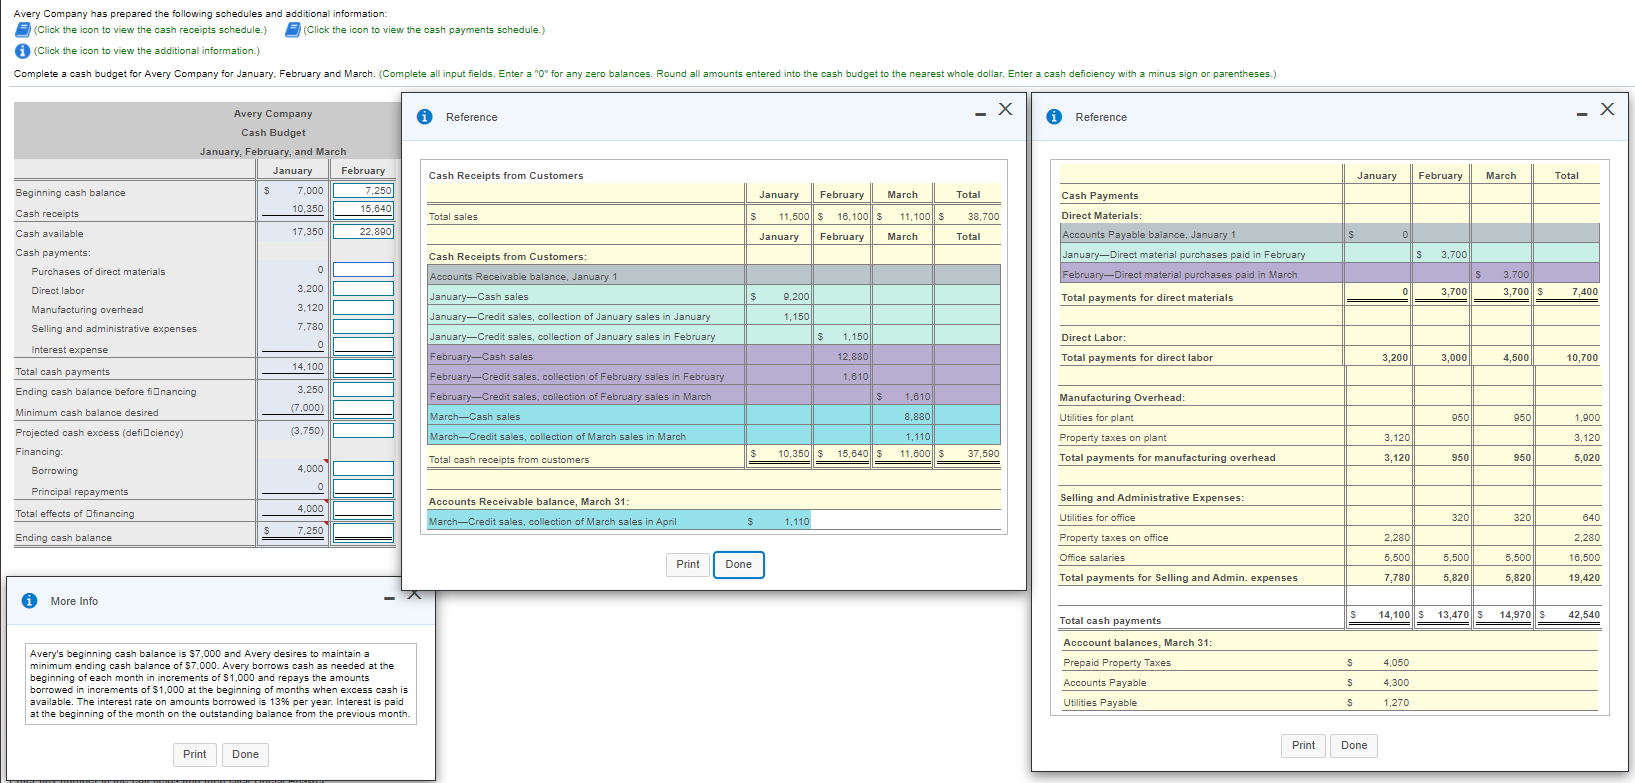Click Accounts Payable balance, January 1 row
The height and width of the screenshot is (783, 1635).
click(1330, 235)
